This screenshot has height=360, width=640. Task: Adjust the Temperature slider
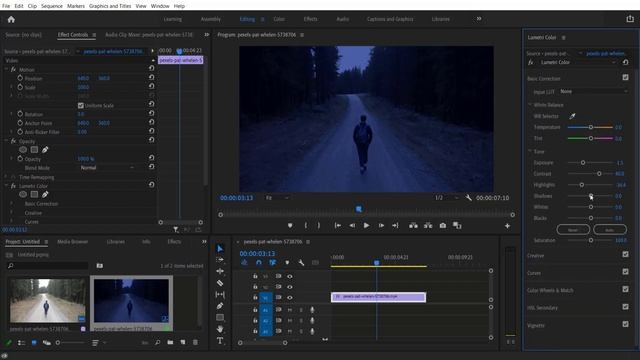[590, 127]
